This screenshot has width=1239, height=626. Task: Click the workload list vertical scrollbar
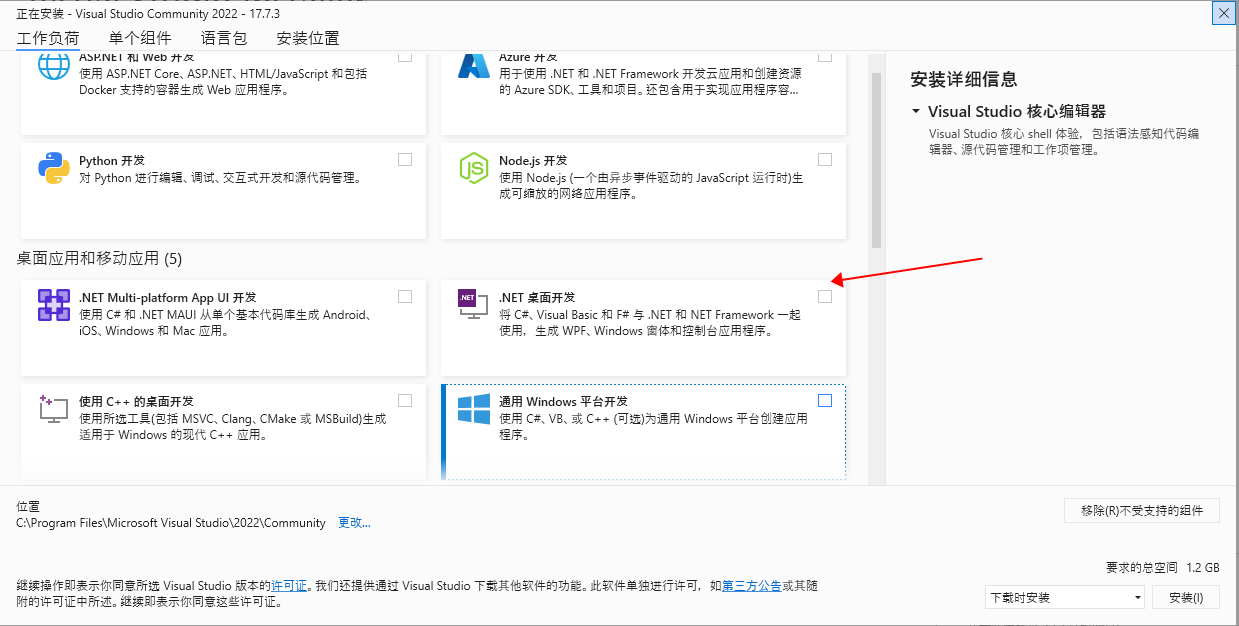(x=876, y=160)
